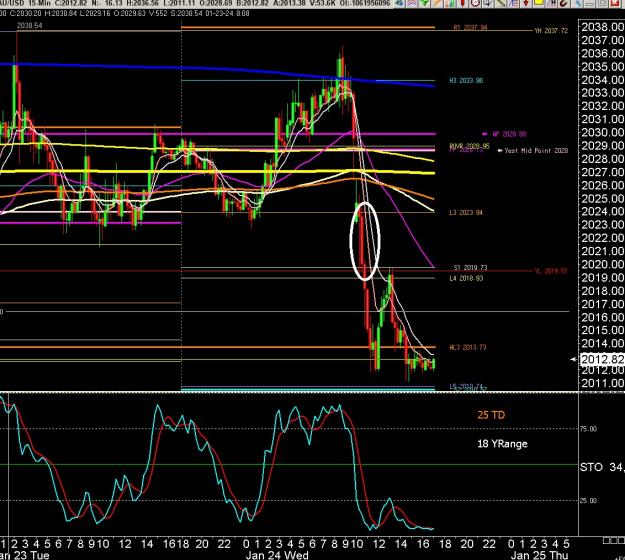Click 2024.00 on the price axis

pos(602,212)
